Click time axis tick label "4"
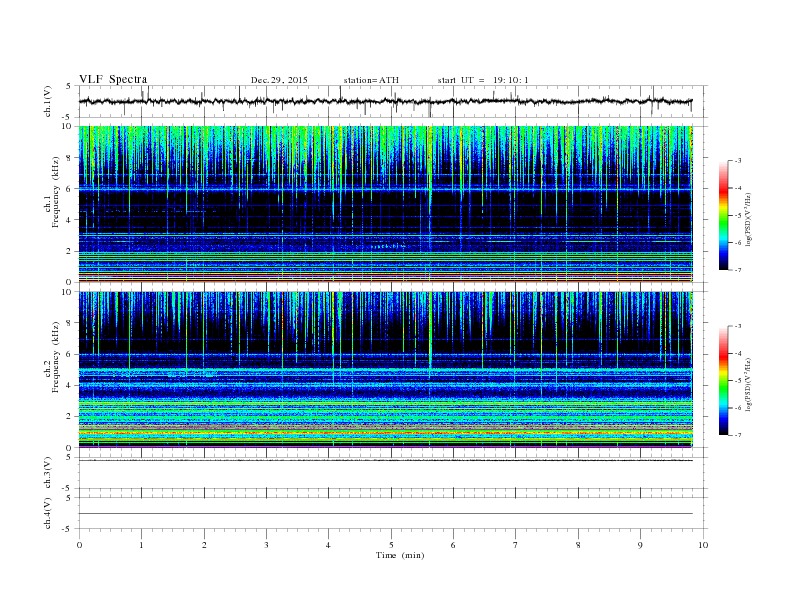Viewport: 792px width, 612px height. (328, 545)
